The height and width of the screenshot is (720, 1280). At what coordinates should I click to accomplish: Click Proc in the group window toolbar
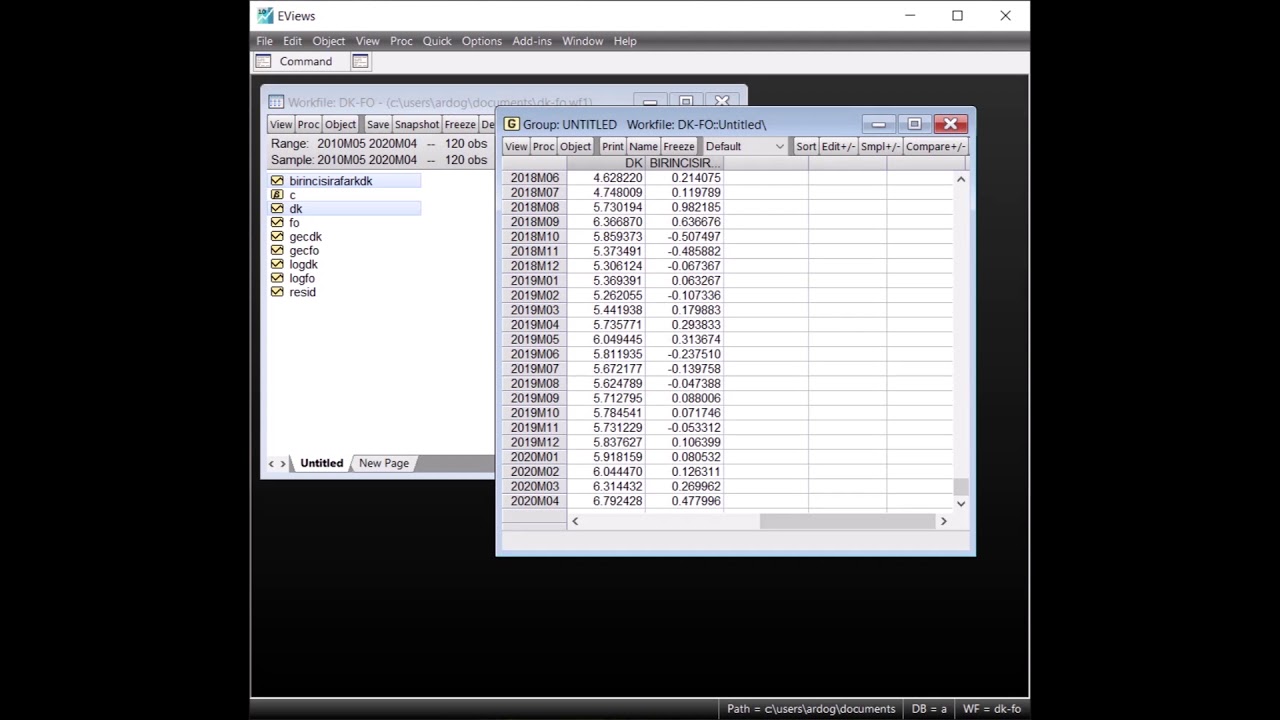point(543,146)
